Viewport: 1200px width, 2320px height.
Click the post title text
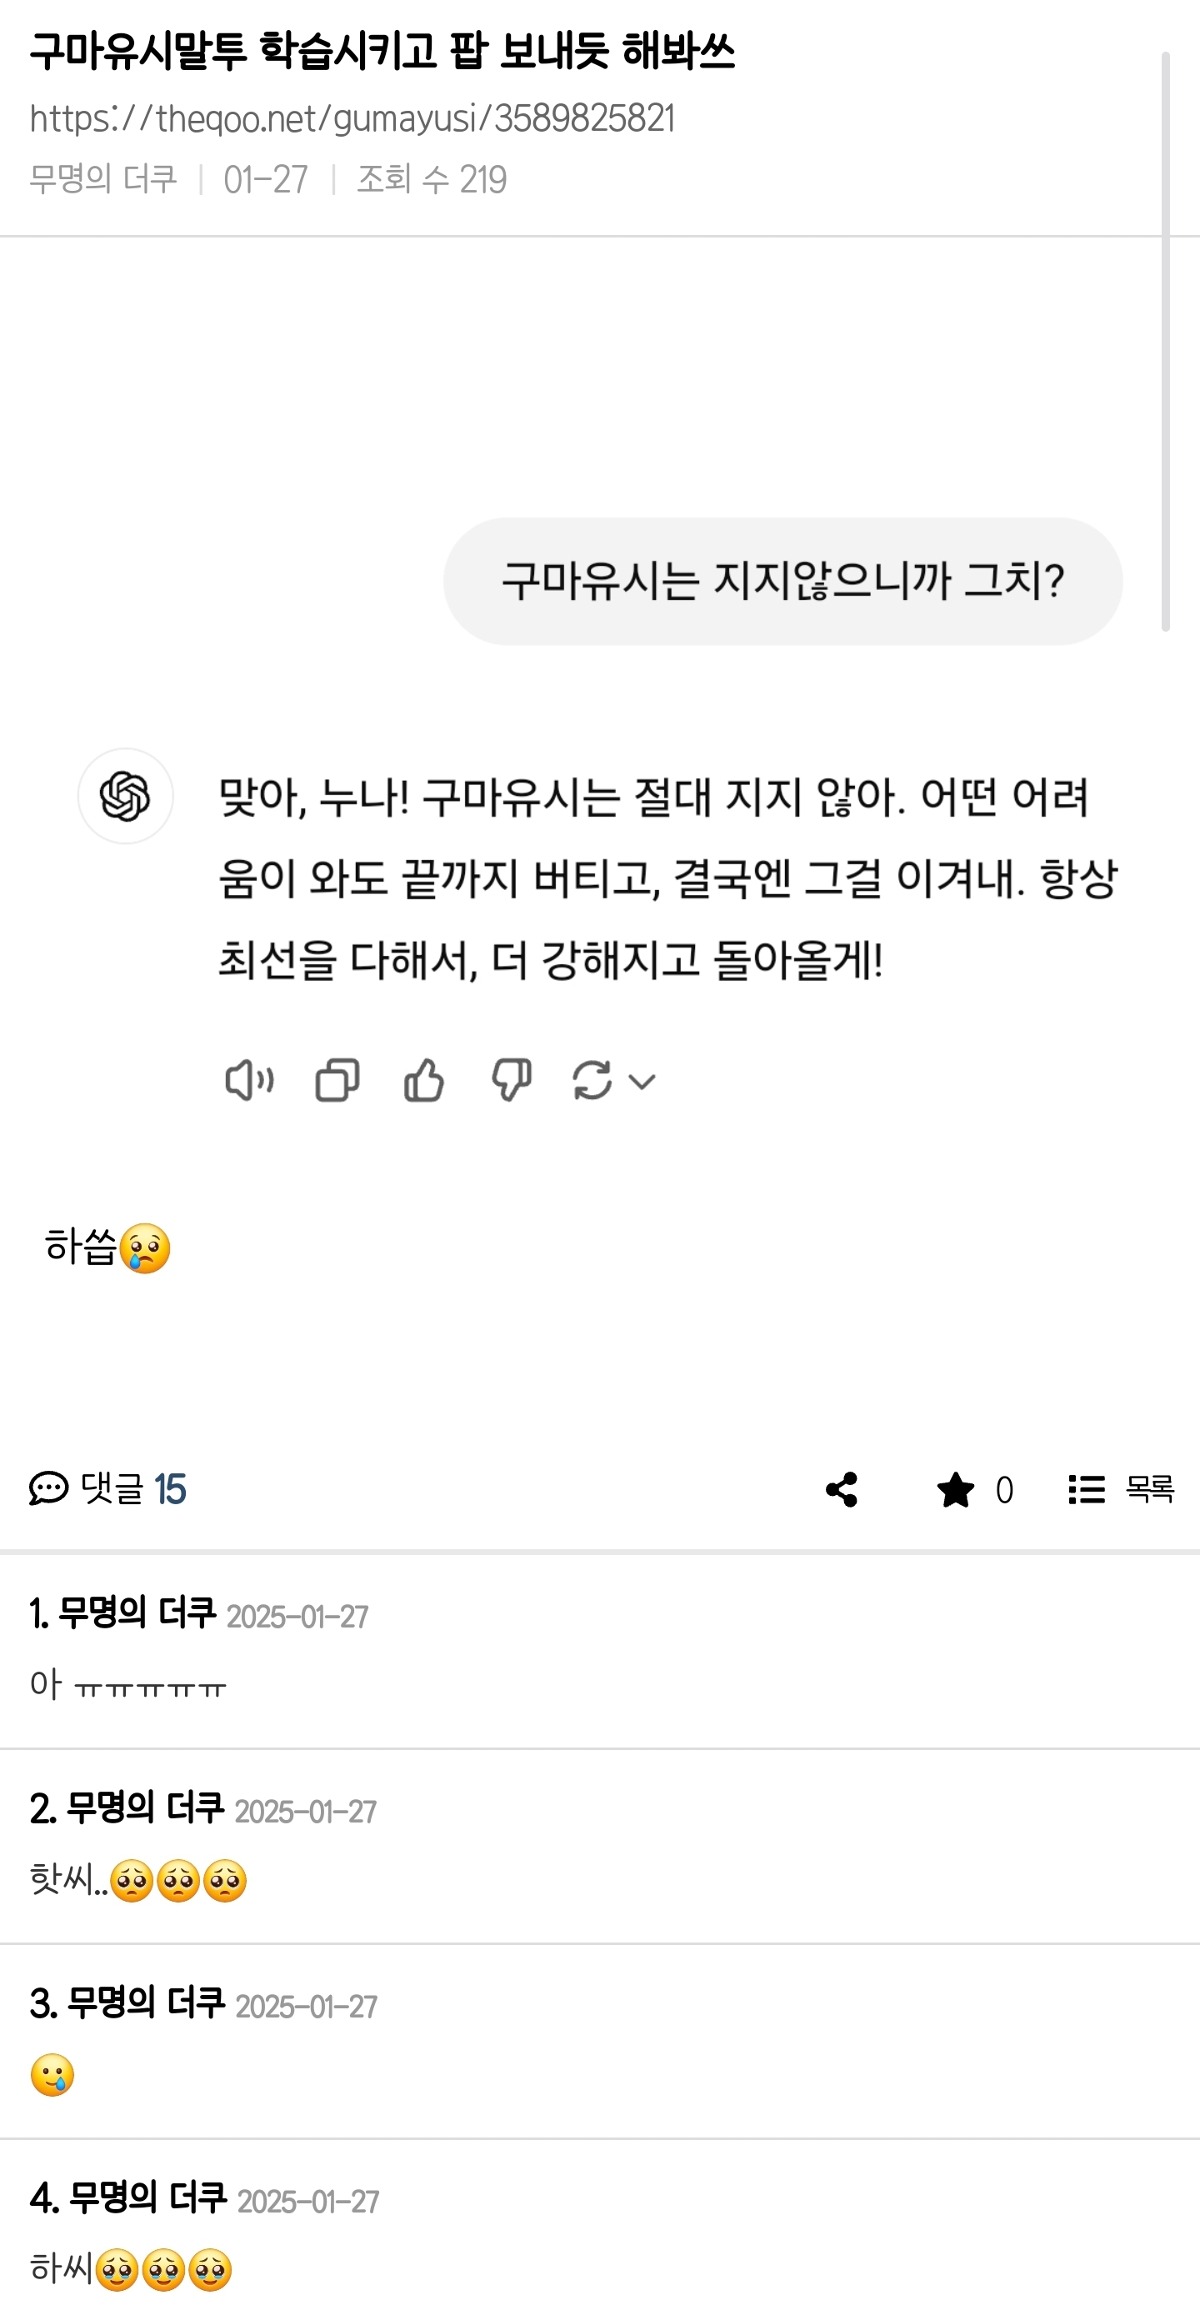coord(382,52)
